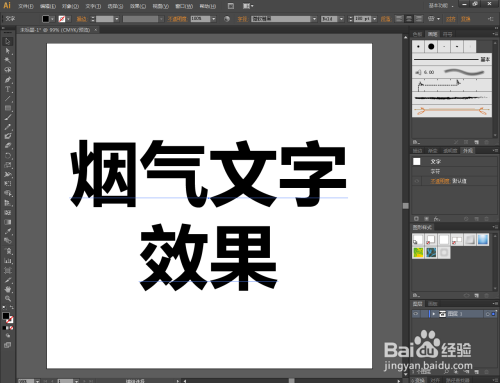Open the stroke weight dropdown
The width and height of the screenshot is (500, 383).
[x=117, y=19]
